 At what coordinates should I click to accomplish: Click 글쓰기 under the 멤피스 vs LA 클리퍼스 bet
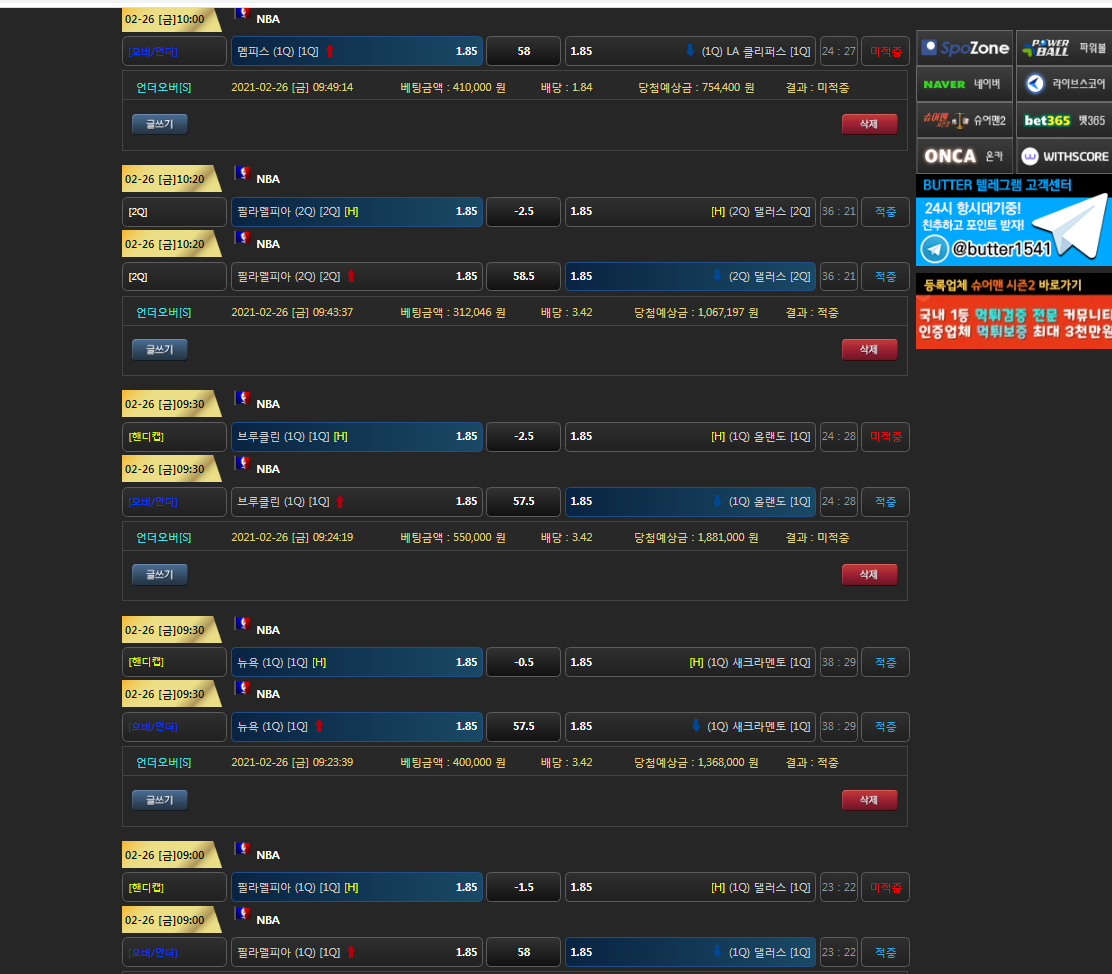click(160, 124)
